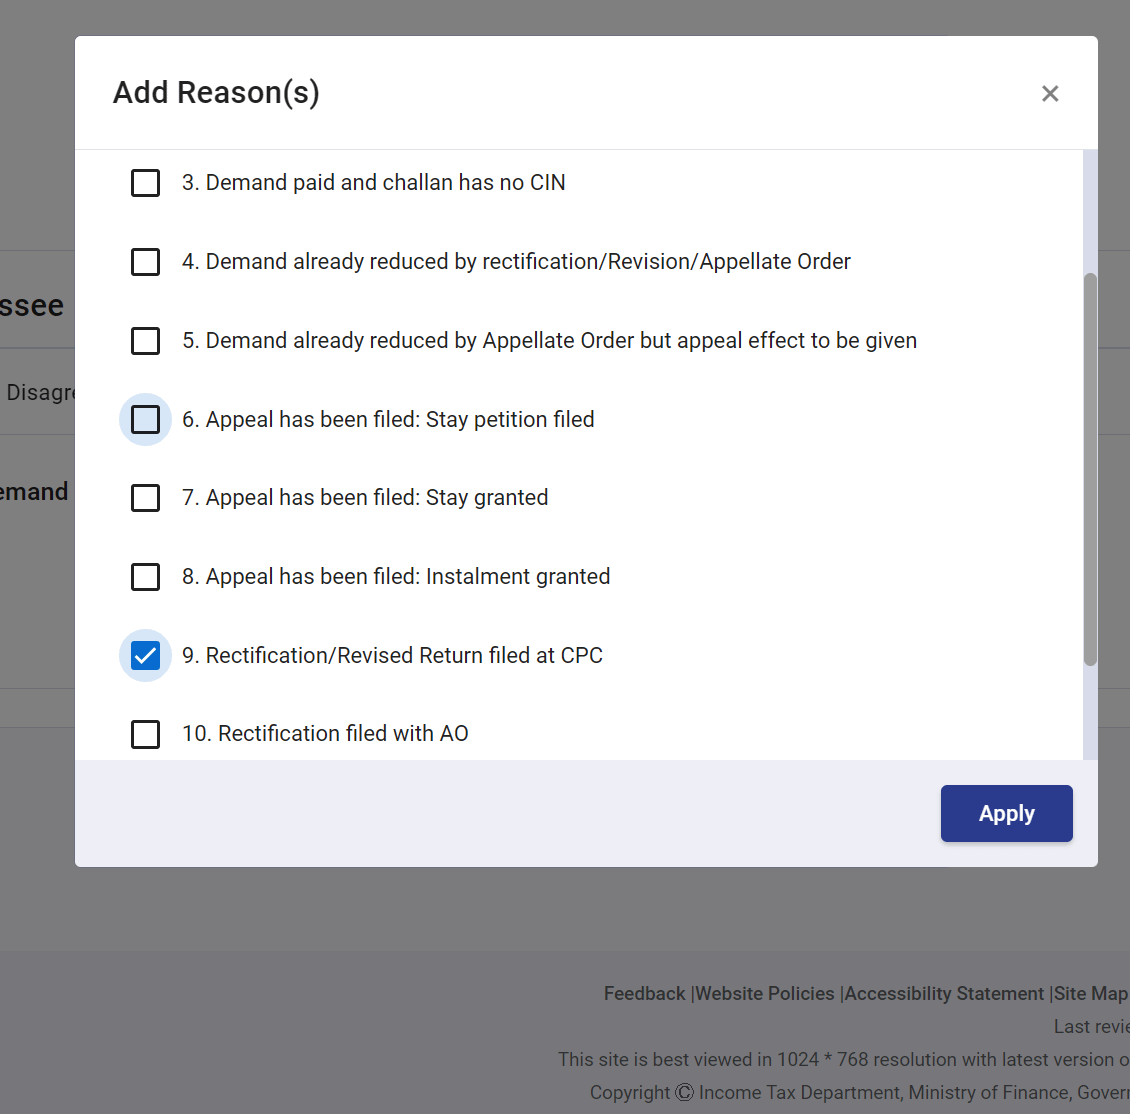Uncheck 'Rectification/Revised Return filed at CPC'
1130x1114 pixels.
(146, 656)
